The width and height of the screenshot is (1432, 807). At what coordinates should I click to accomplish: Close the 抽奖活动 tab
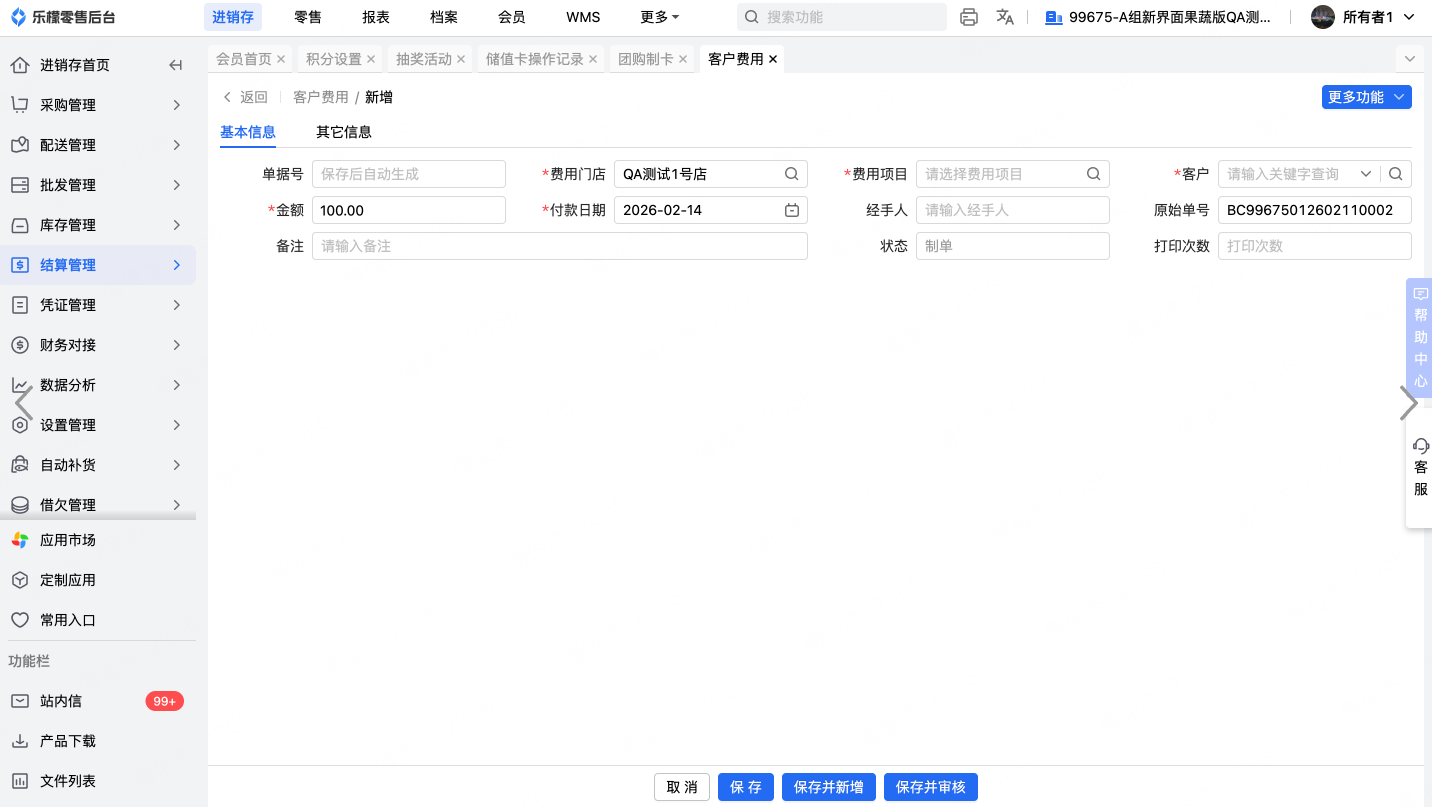point(461,59)
